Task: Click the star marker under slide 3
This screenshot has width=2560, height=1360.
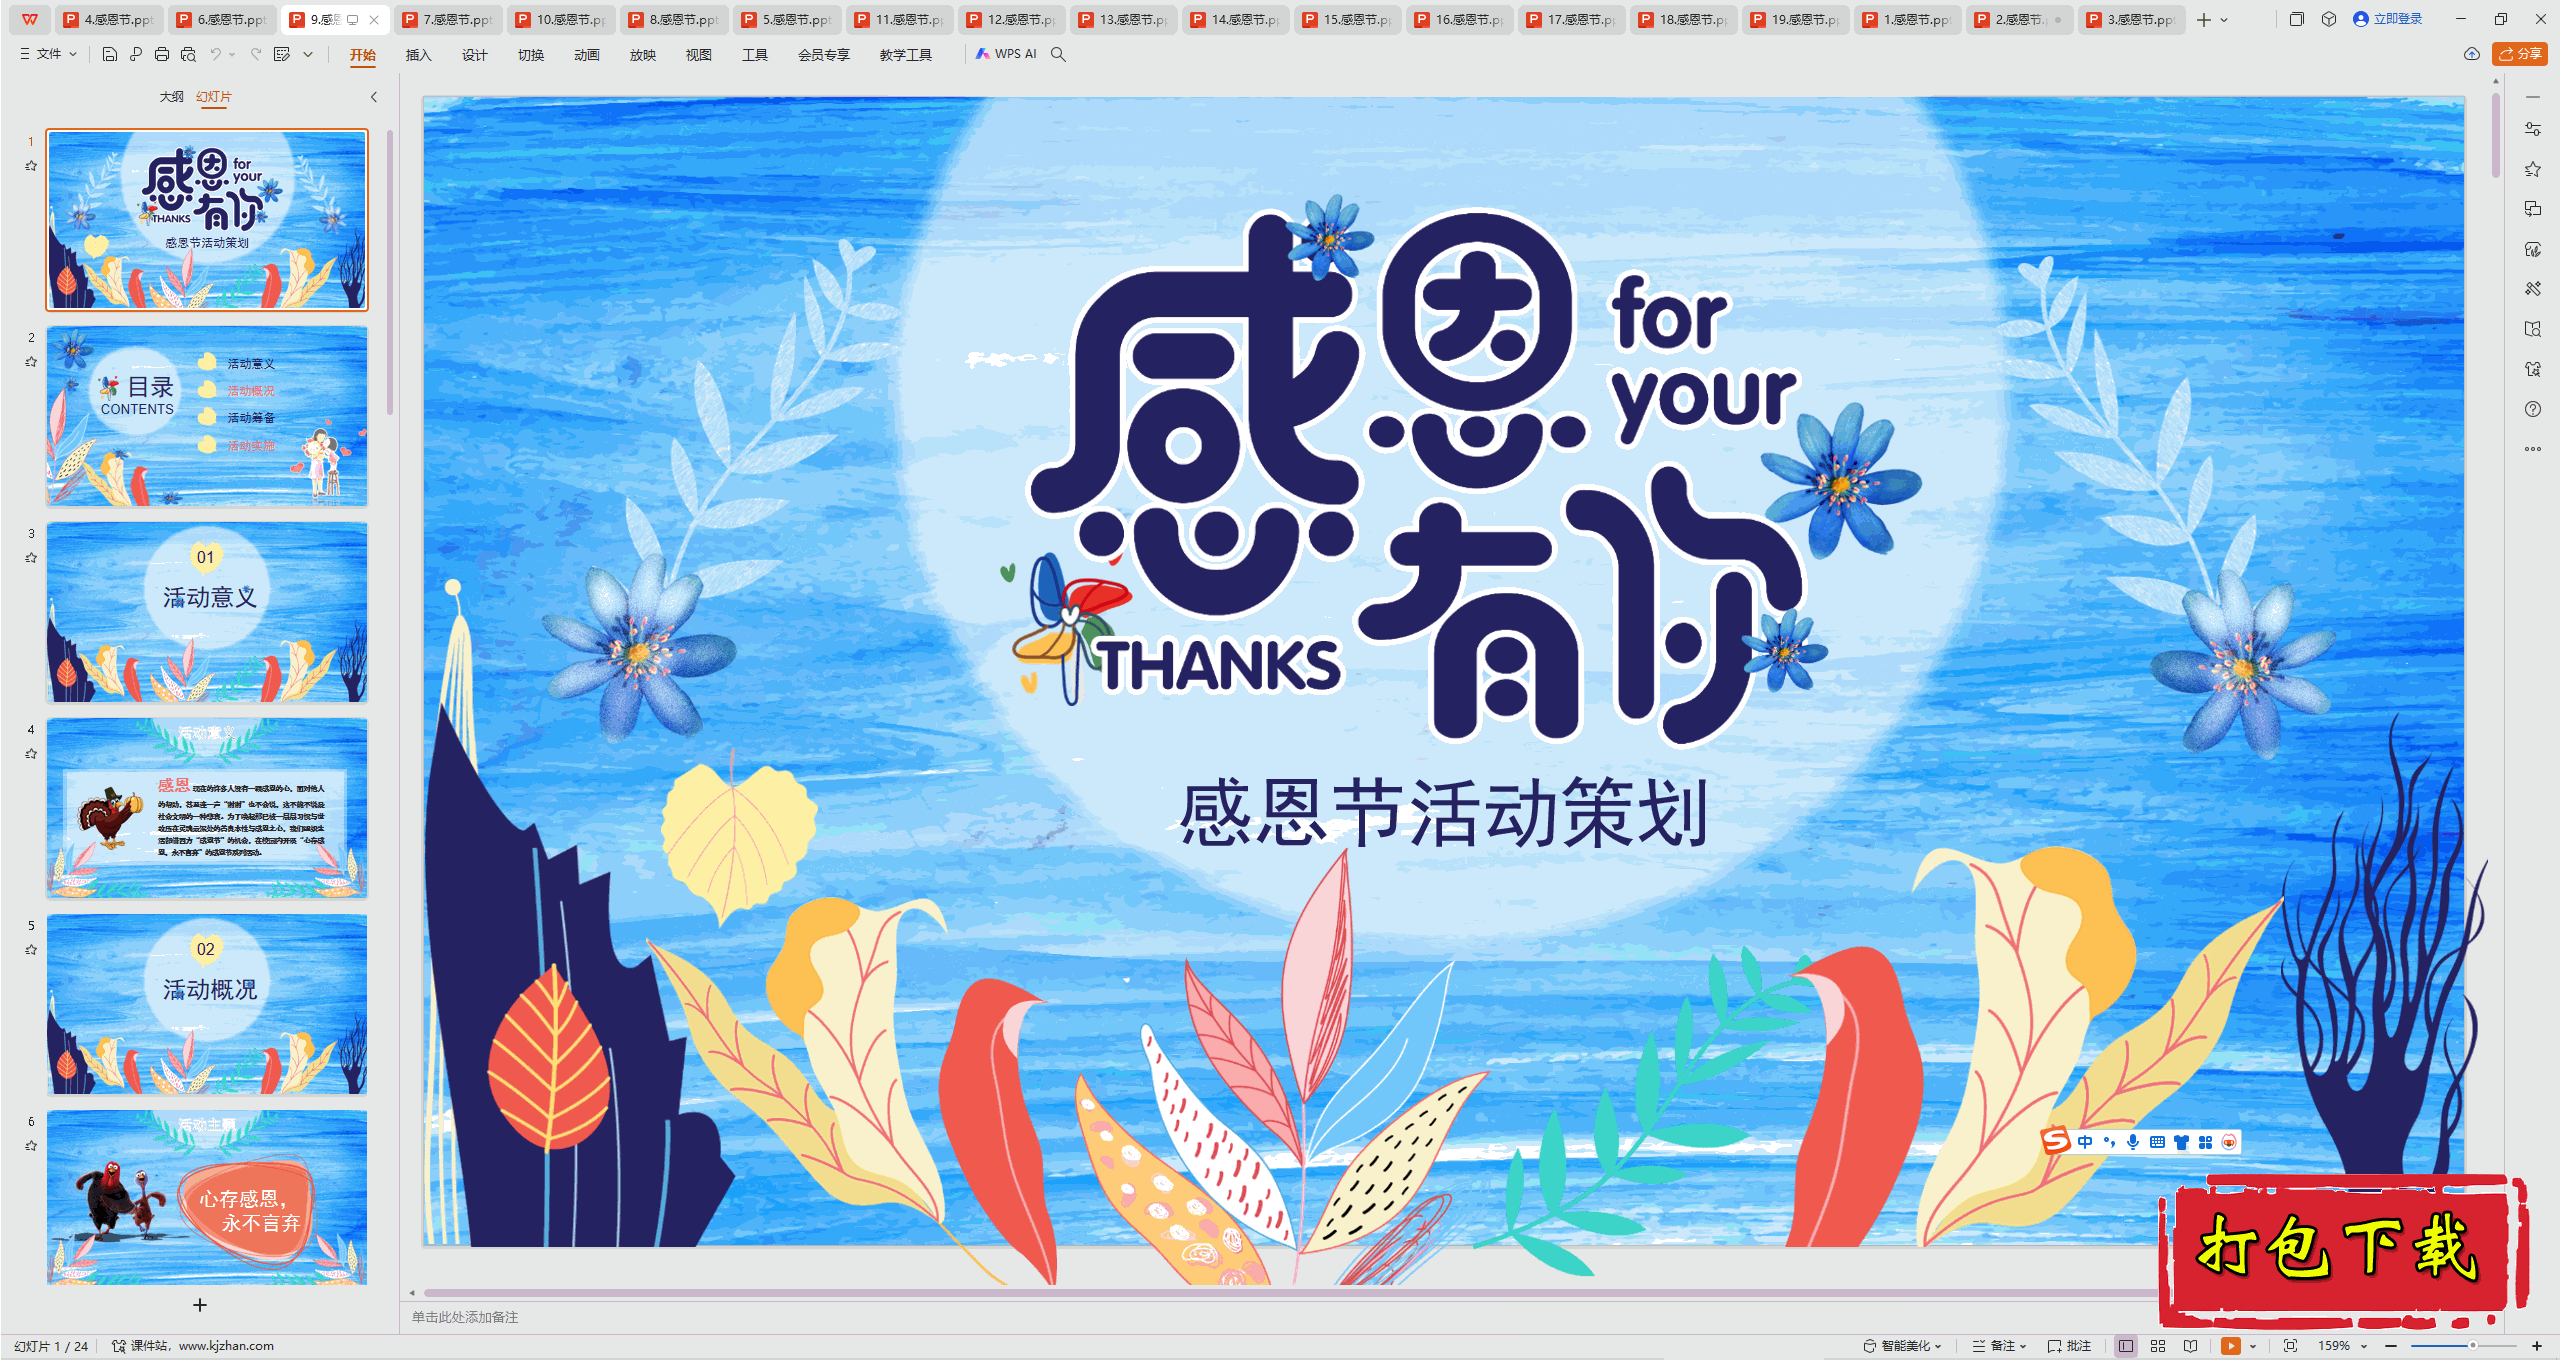Action: pos(31,558)
